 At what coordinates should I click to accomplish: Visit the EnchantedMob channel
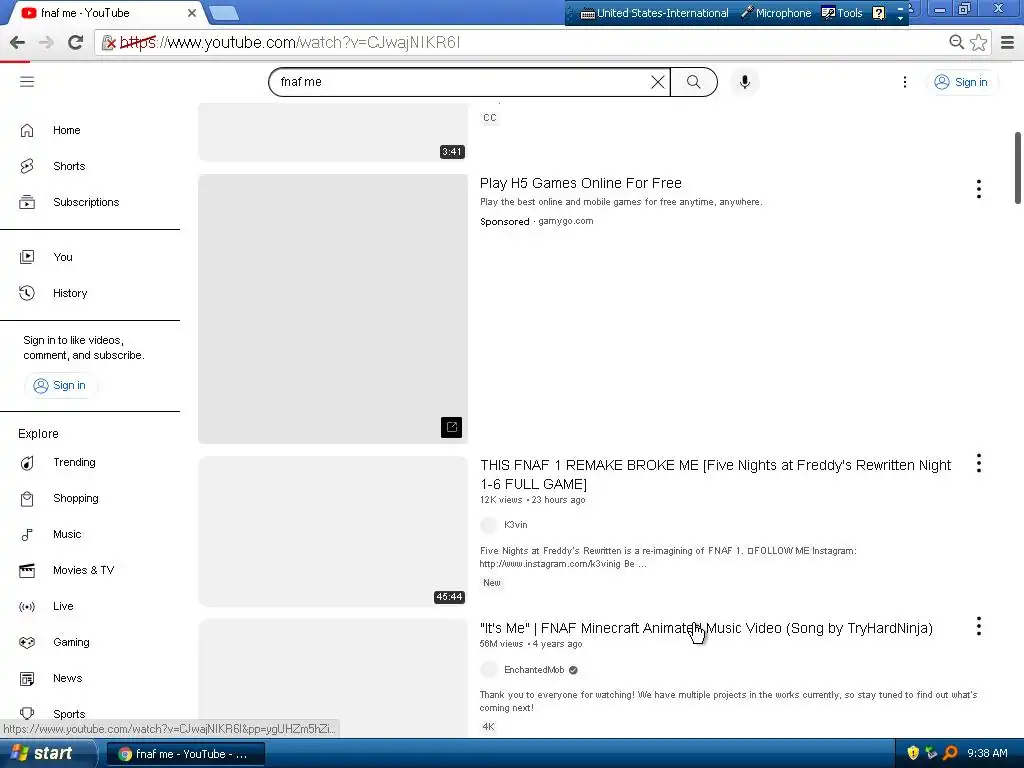(x=534, y=669)
